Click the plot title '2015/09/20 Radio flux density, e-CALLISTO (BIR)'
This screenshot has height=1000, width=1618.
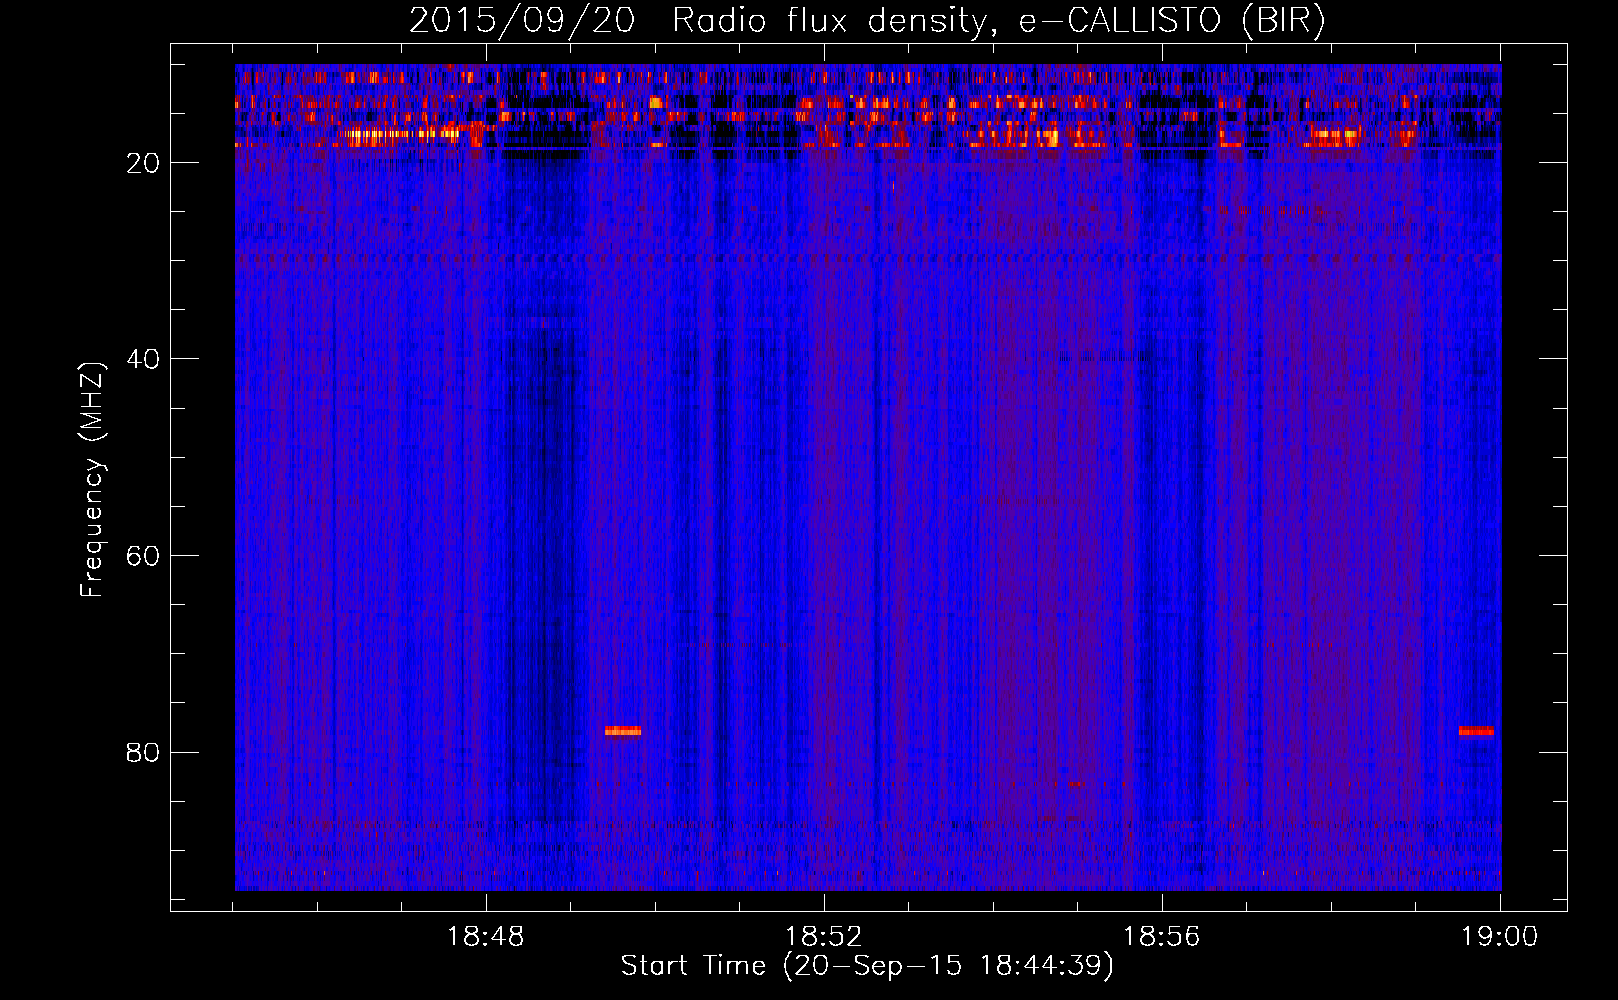click(867, 21)
